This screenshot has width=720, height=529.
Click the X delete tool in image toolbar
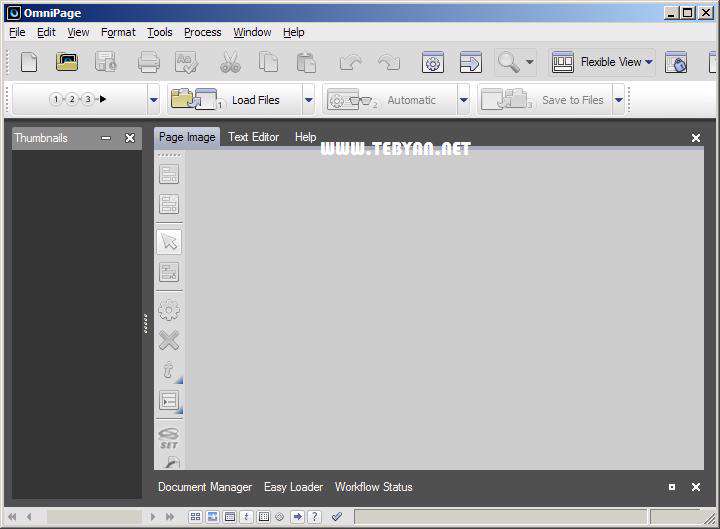169,340
